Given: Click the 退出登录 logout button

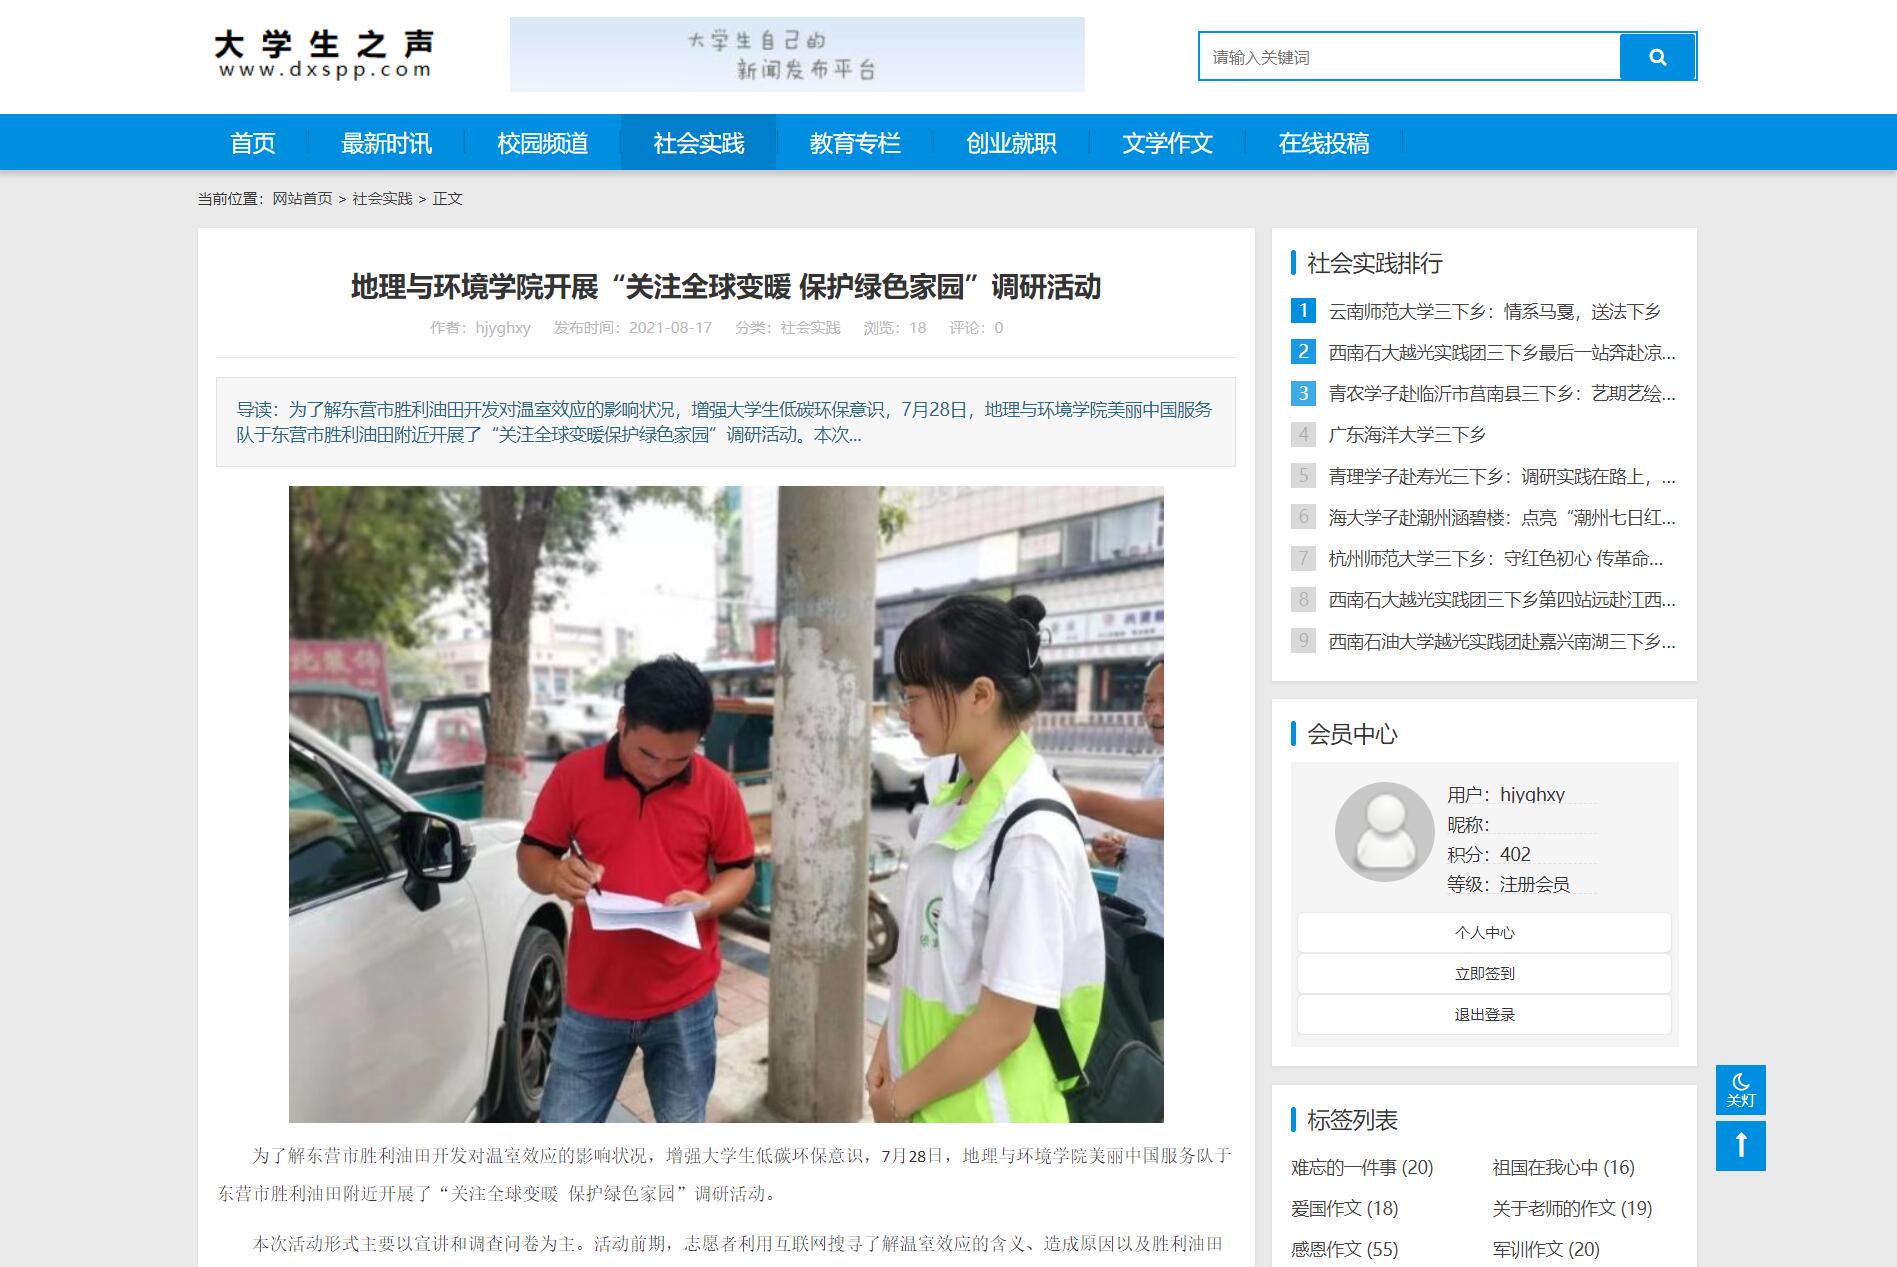Looking at the screenshot, I should click(x=1484, y=1014).
